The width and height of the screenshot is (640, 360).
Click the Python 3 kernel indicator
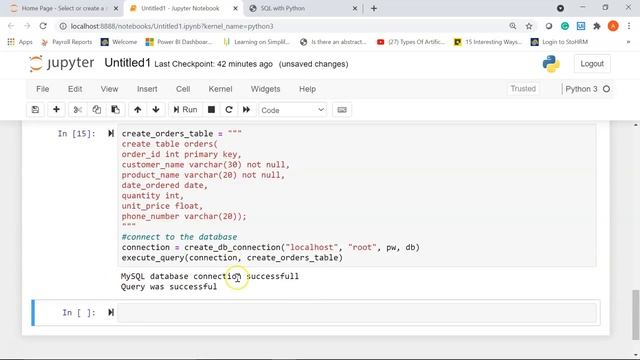[588, 89]
